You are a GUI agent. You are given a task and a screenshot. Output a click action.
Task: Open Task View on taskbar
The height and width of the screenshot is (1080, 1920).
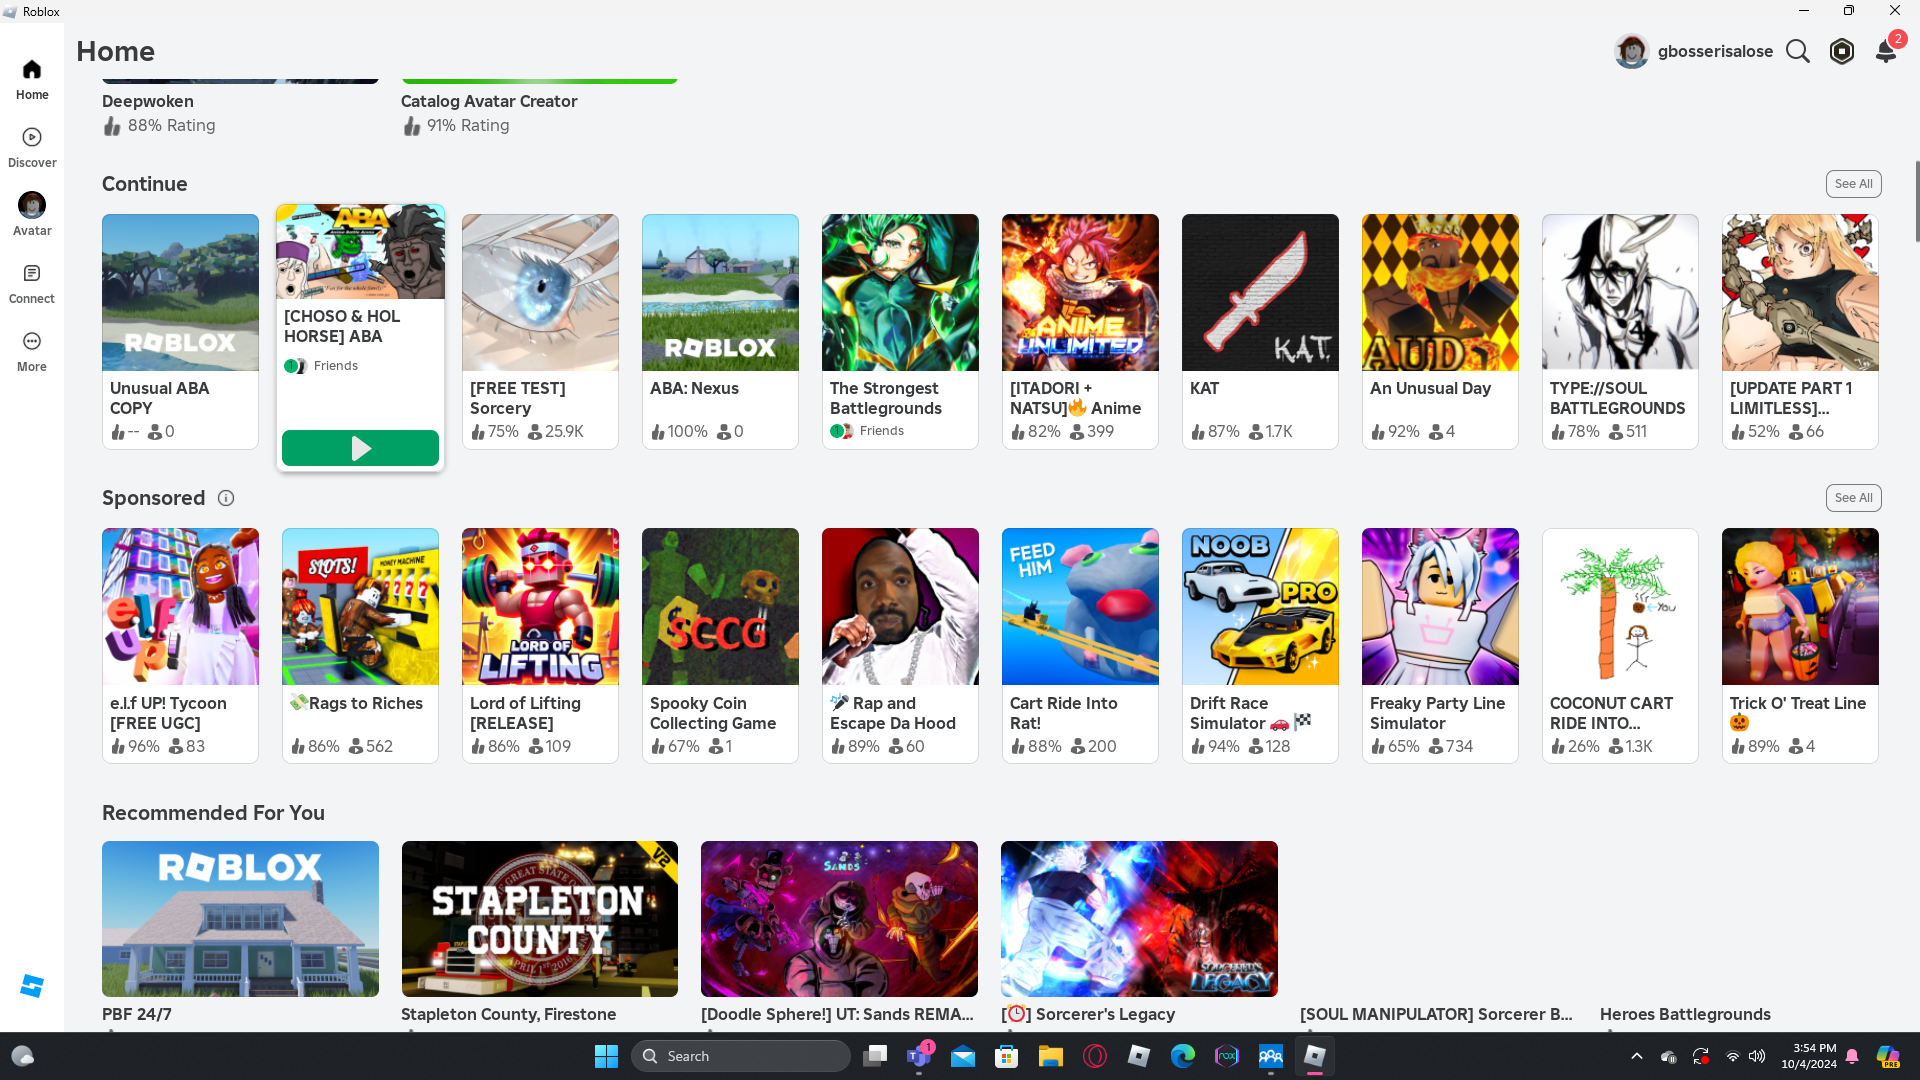point(876,1056)
